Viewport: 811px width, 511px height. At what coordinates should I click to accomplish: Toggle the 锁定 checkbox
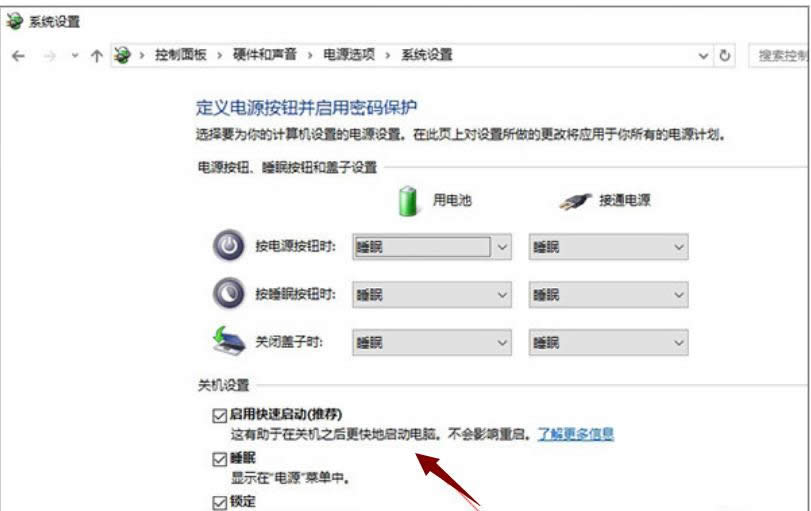219,502
